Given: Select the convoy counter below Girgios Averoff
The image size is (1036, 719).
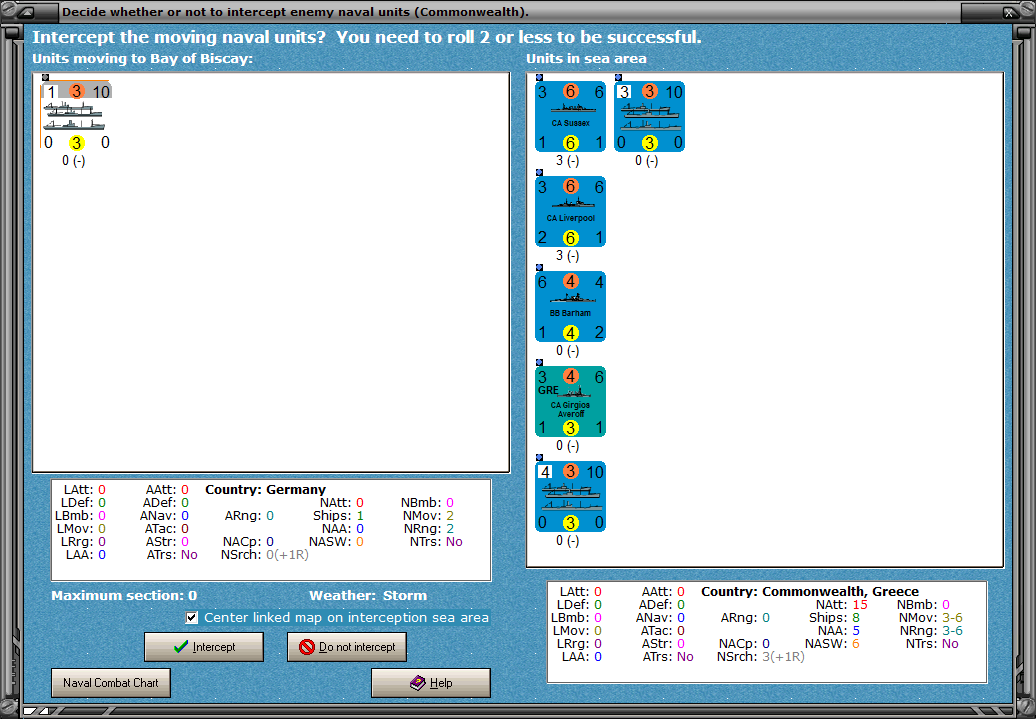Looking at the screenshot, I should click(x=570, y=497).
